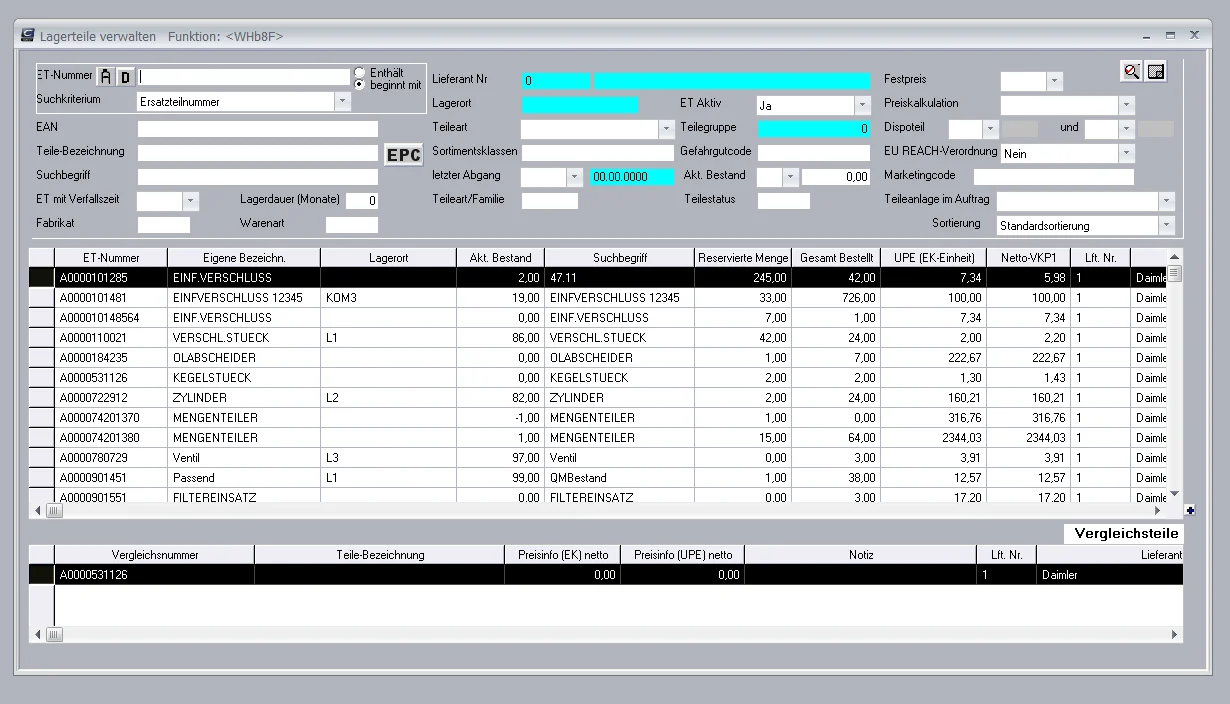Open the Suchkriterium dropdown

343,101
